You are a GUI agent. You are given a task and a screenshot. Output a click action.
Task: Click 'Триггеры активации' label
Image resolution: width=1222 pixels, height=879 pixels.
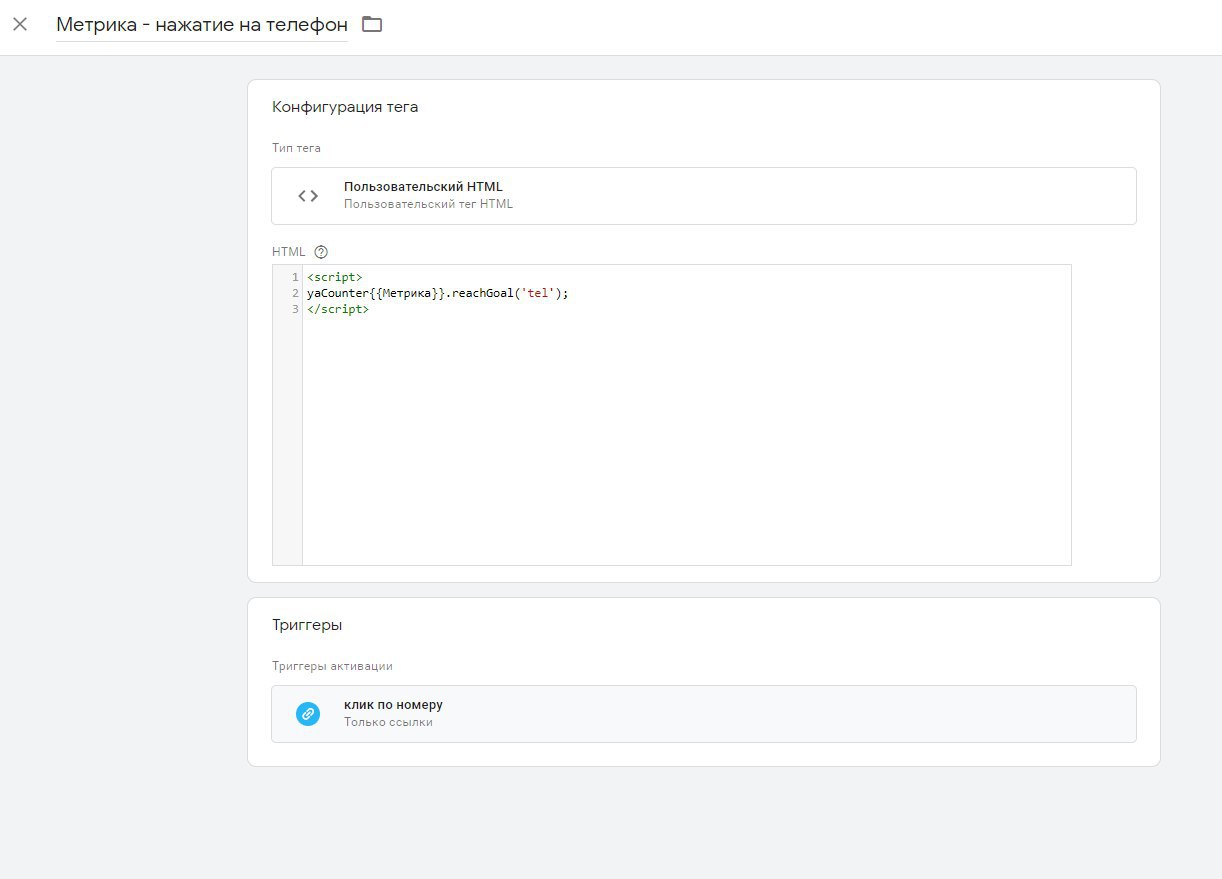pyautogui.click(x=332, y=666)
